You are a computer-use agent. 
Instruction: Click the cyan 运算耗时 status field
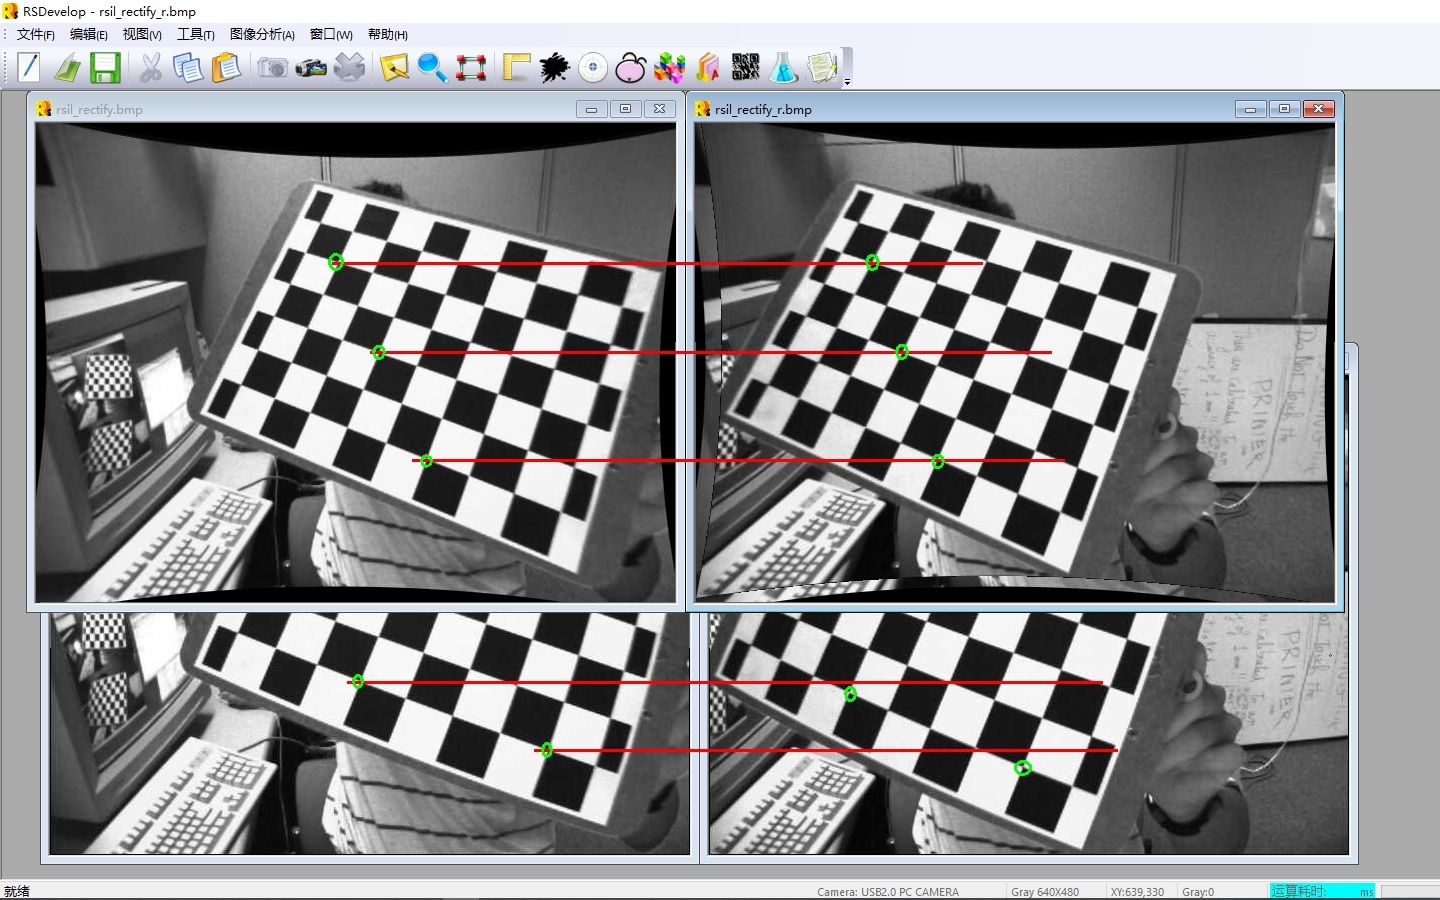[1322, 891]
